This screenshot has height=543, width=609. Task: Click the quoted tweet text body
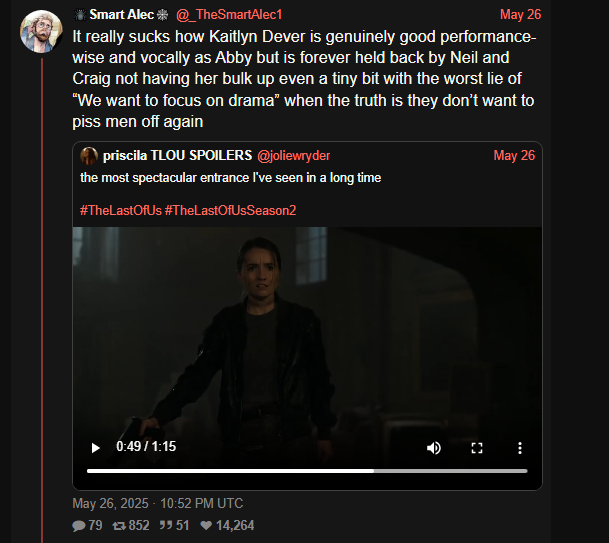230,178
